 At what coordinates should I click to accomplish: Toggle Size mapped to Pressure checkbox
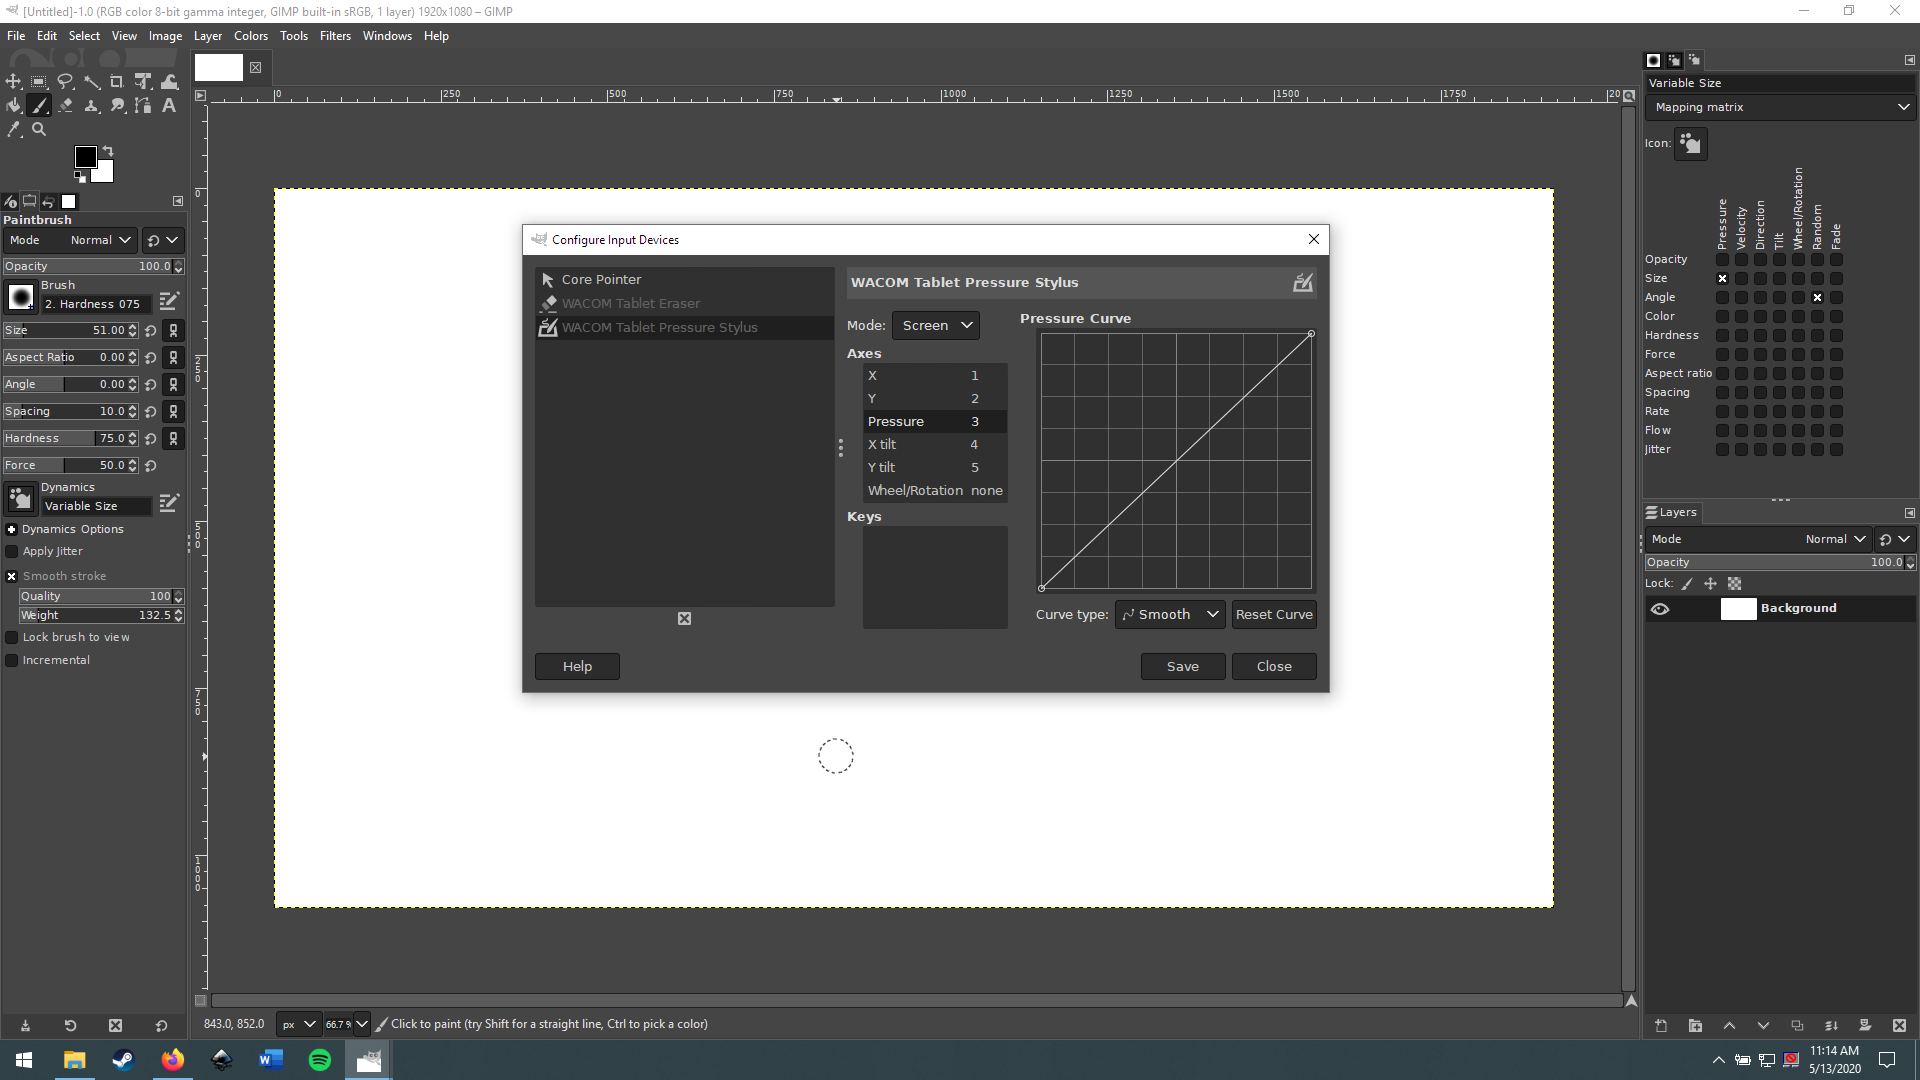(1722, 279)
